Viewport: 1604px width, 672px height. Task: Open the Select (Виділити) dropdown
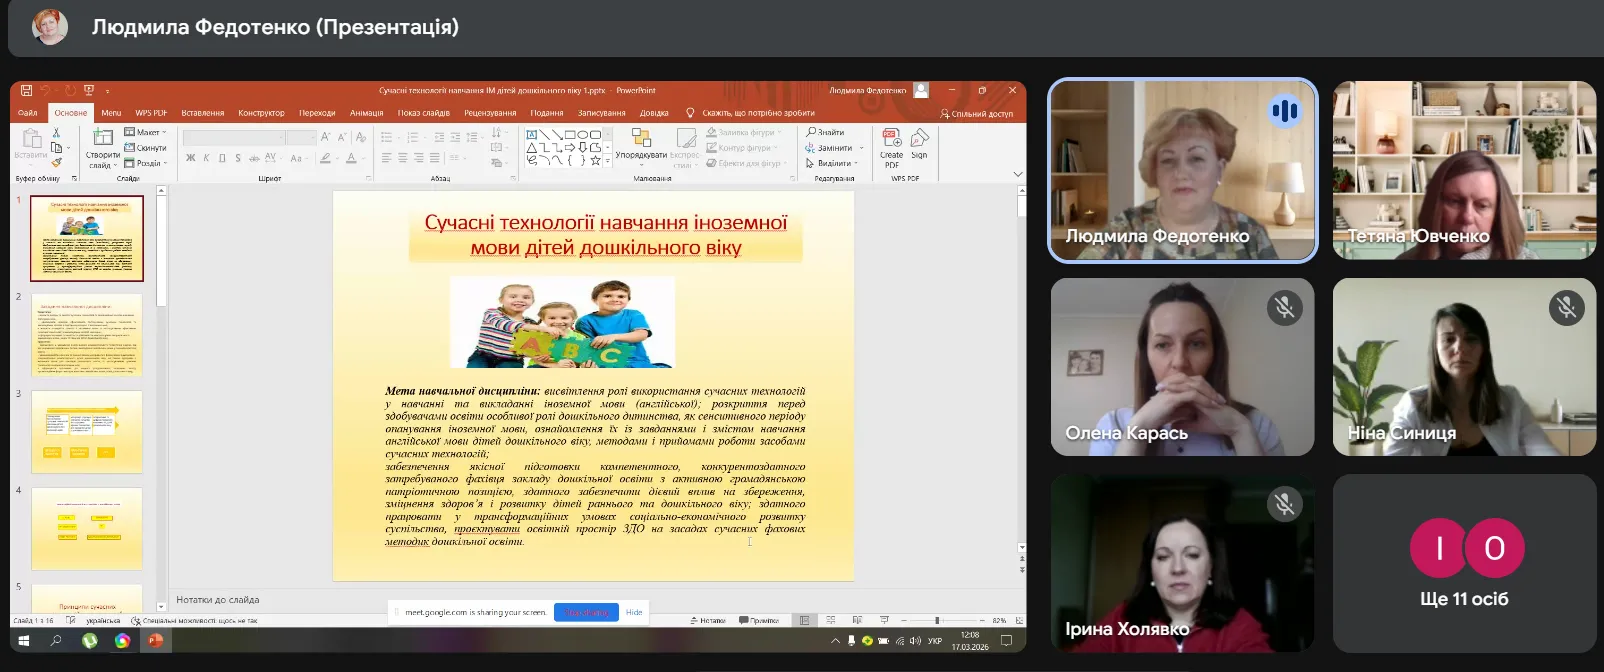tap(832, 163)
